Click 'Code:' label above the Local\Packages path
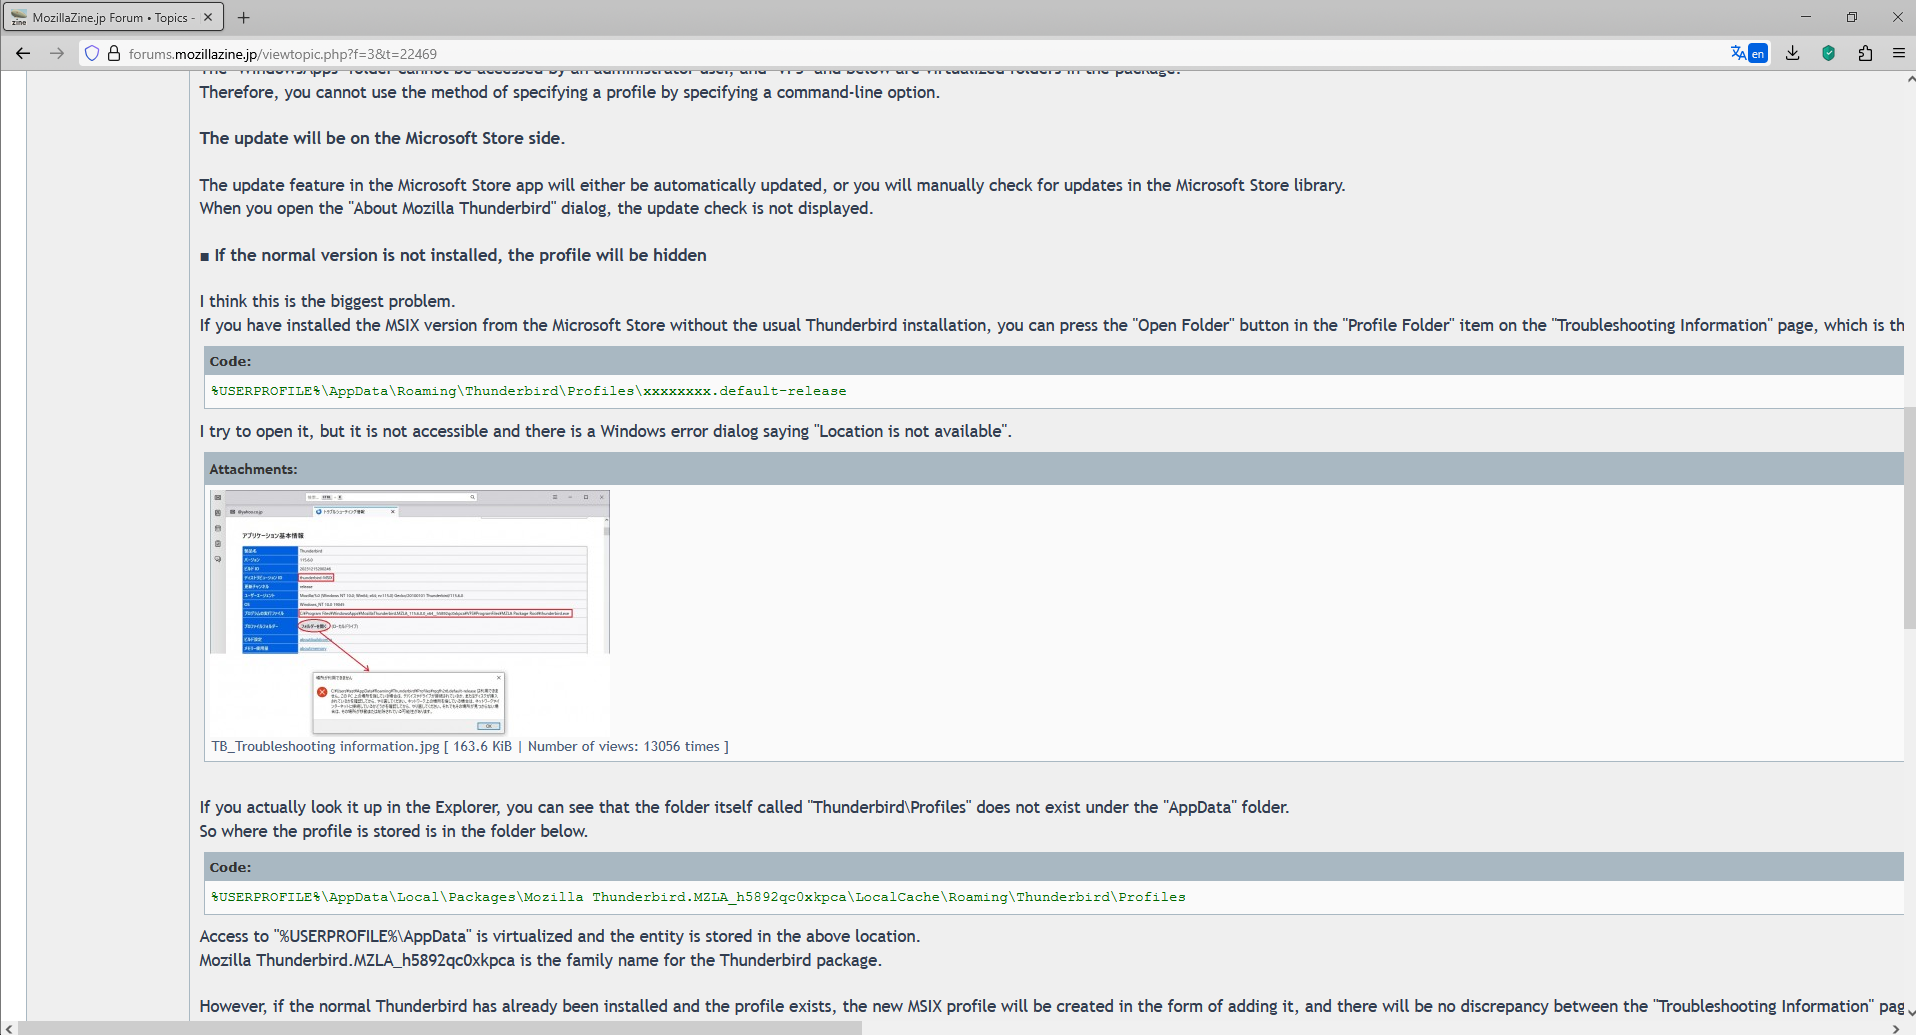Image resolution: width=1916 pixels, height=1035 pixels. click(230, 867)
